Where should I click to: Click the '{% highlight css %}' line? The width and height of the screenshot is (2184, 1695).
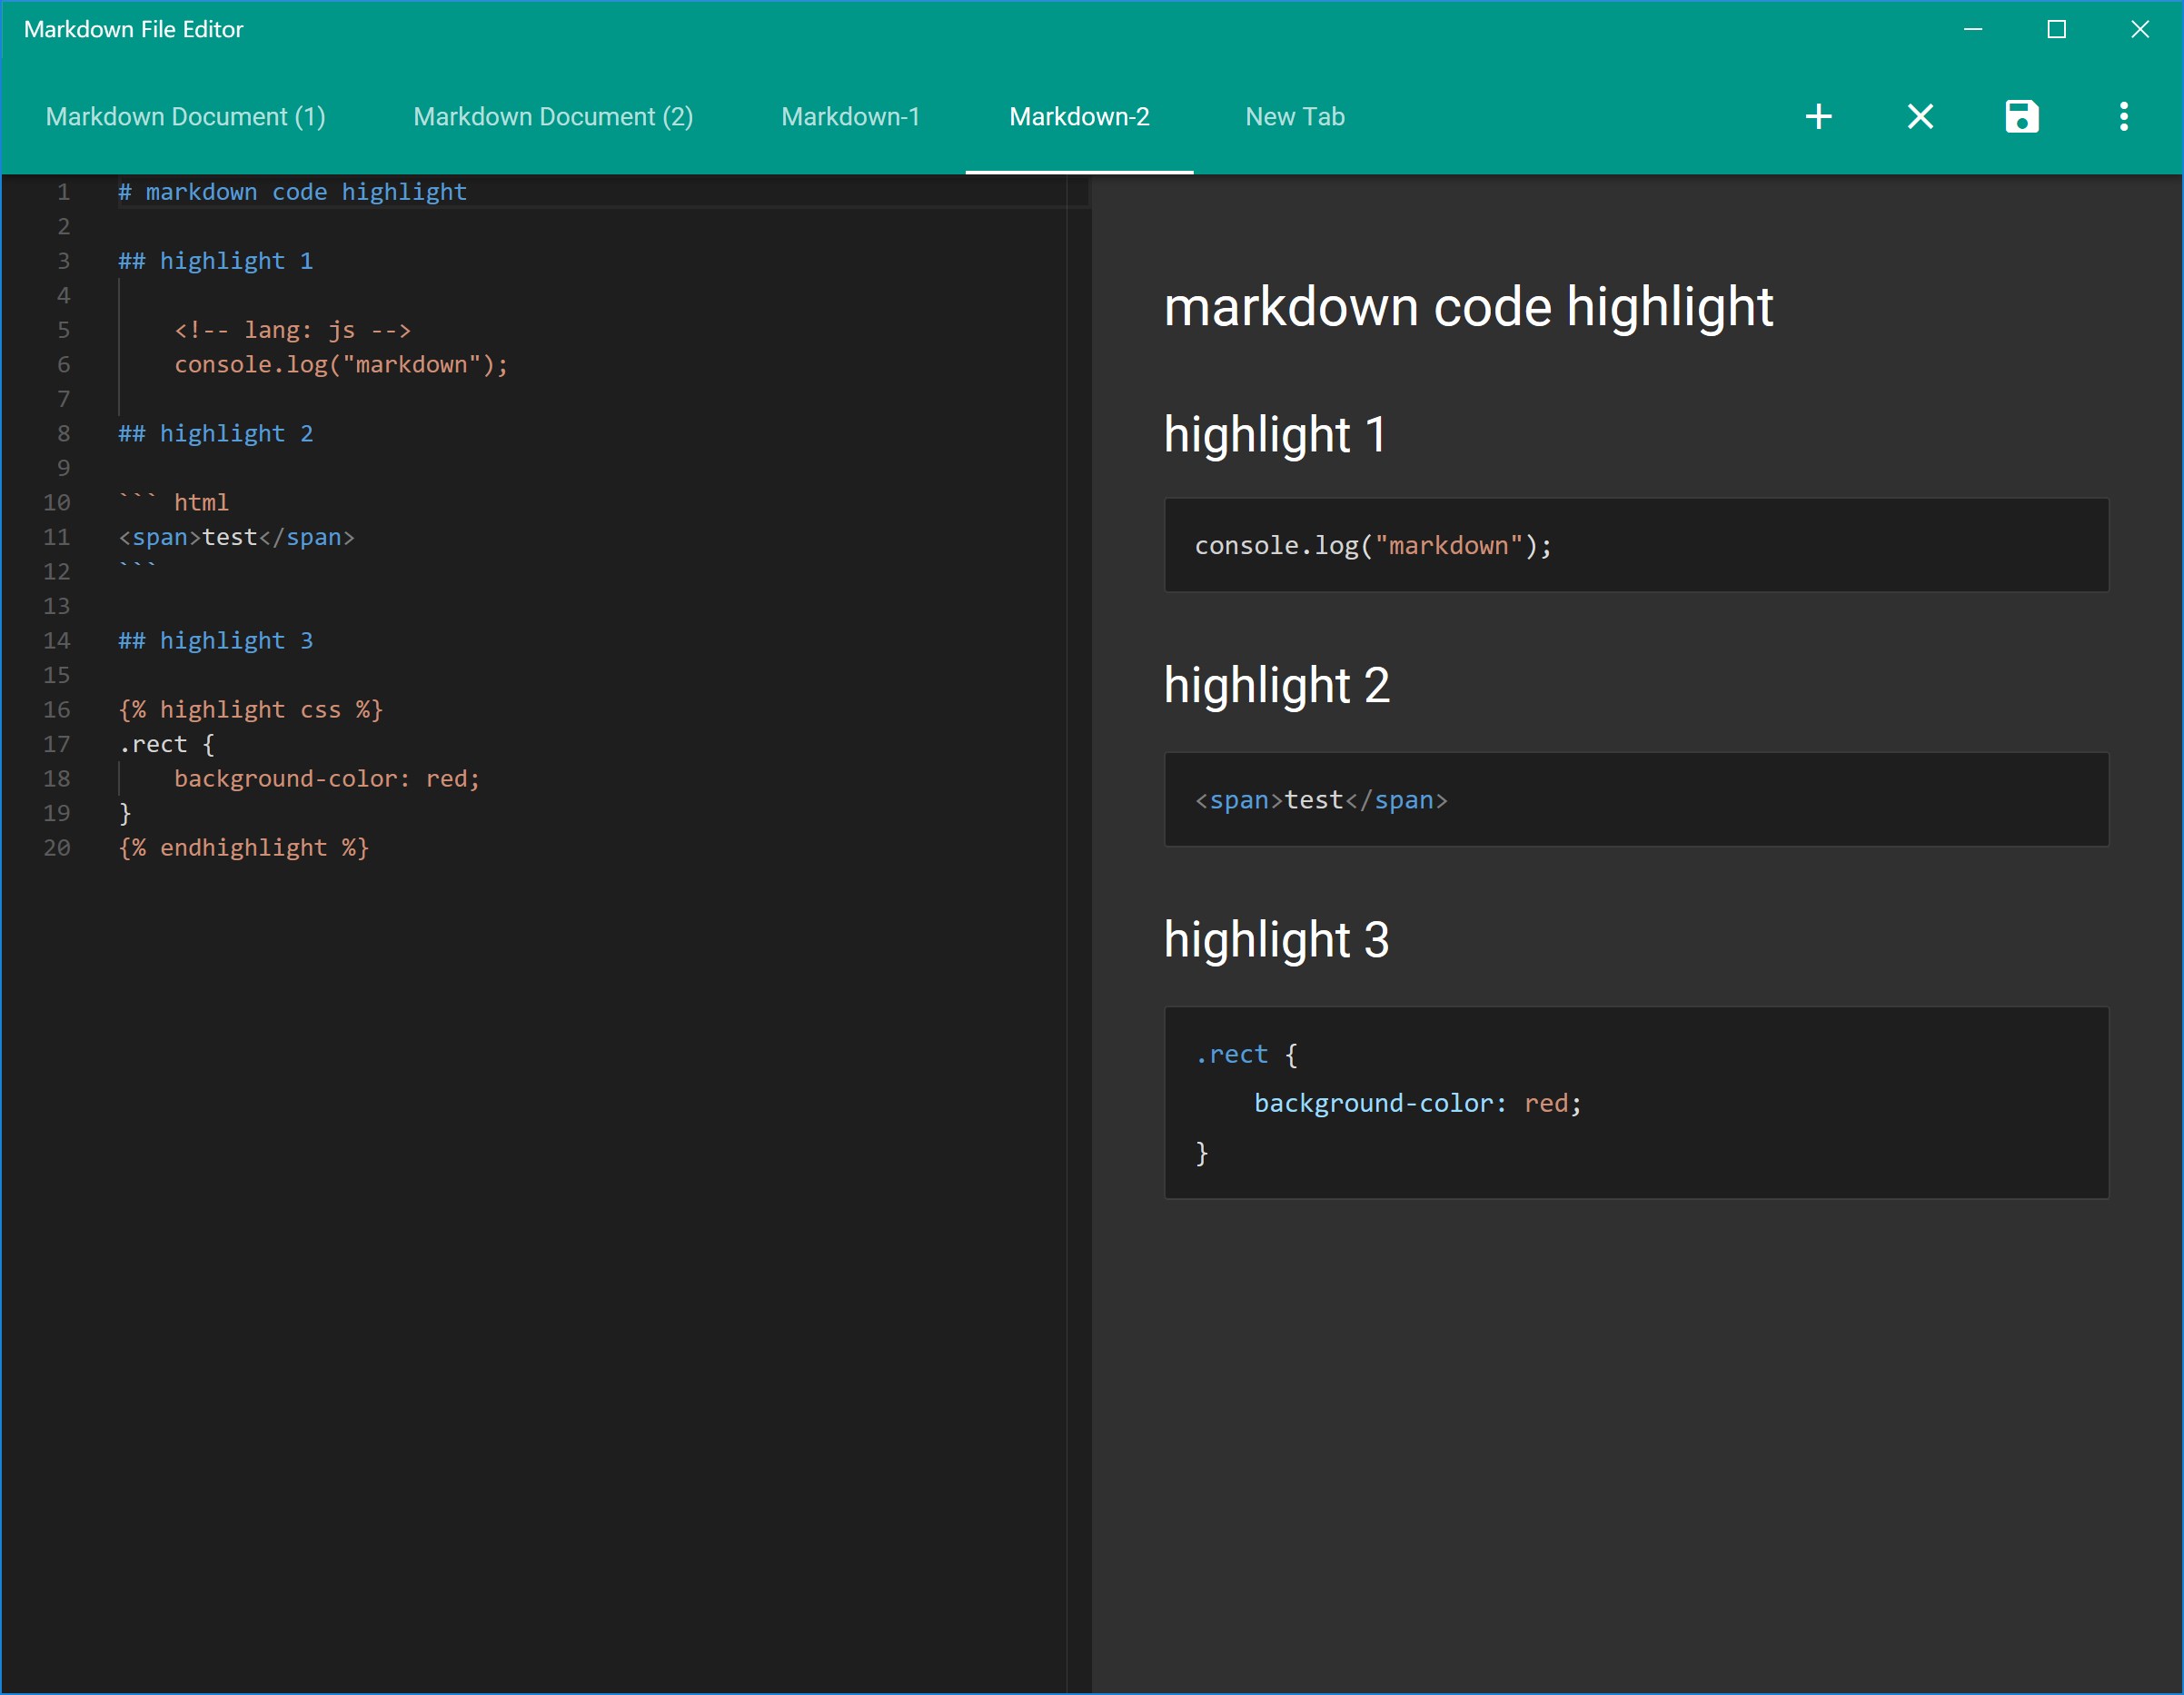click(x=250, y=710)
